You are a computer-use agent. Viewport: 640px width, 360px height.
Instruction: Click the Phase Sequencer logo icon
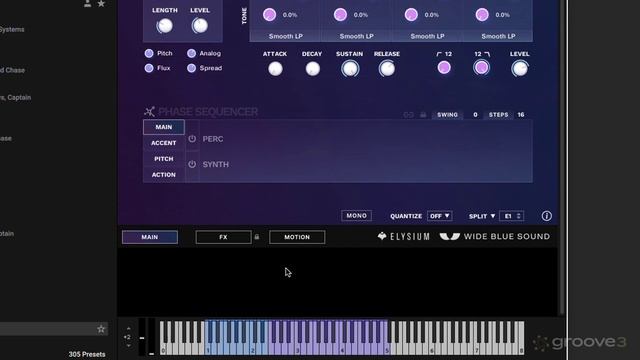click(149, 111)
